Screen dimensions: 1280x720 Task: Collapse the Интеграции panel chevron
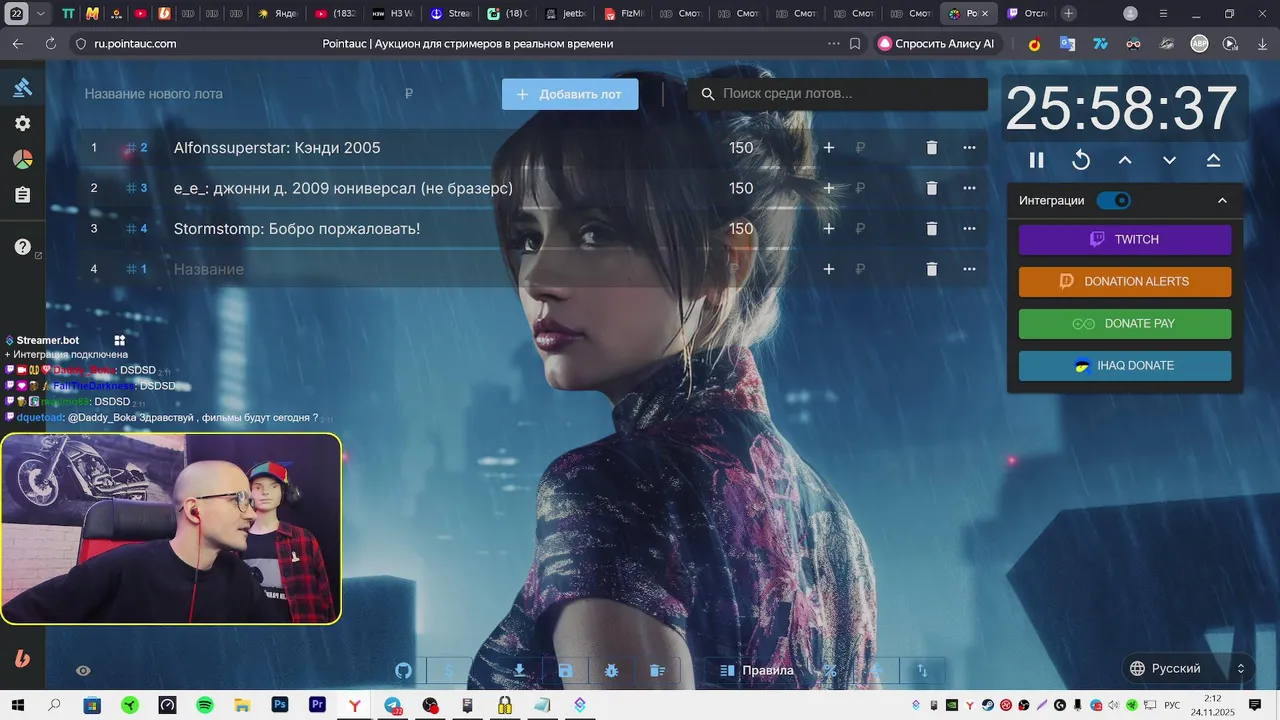[1222, 200]
